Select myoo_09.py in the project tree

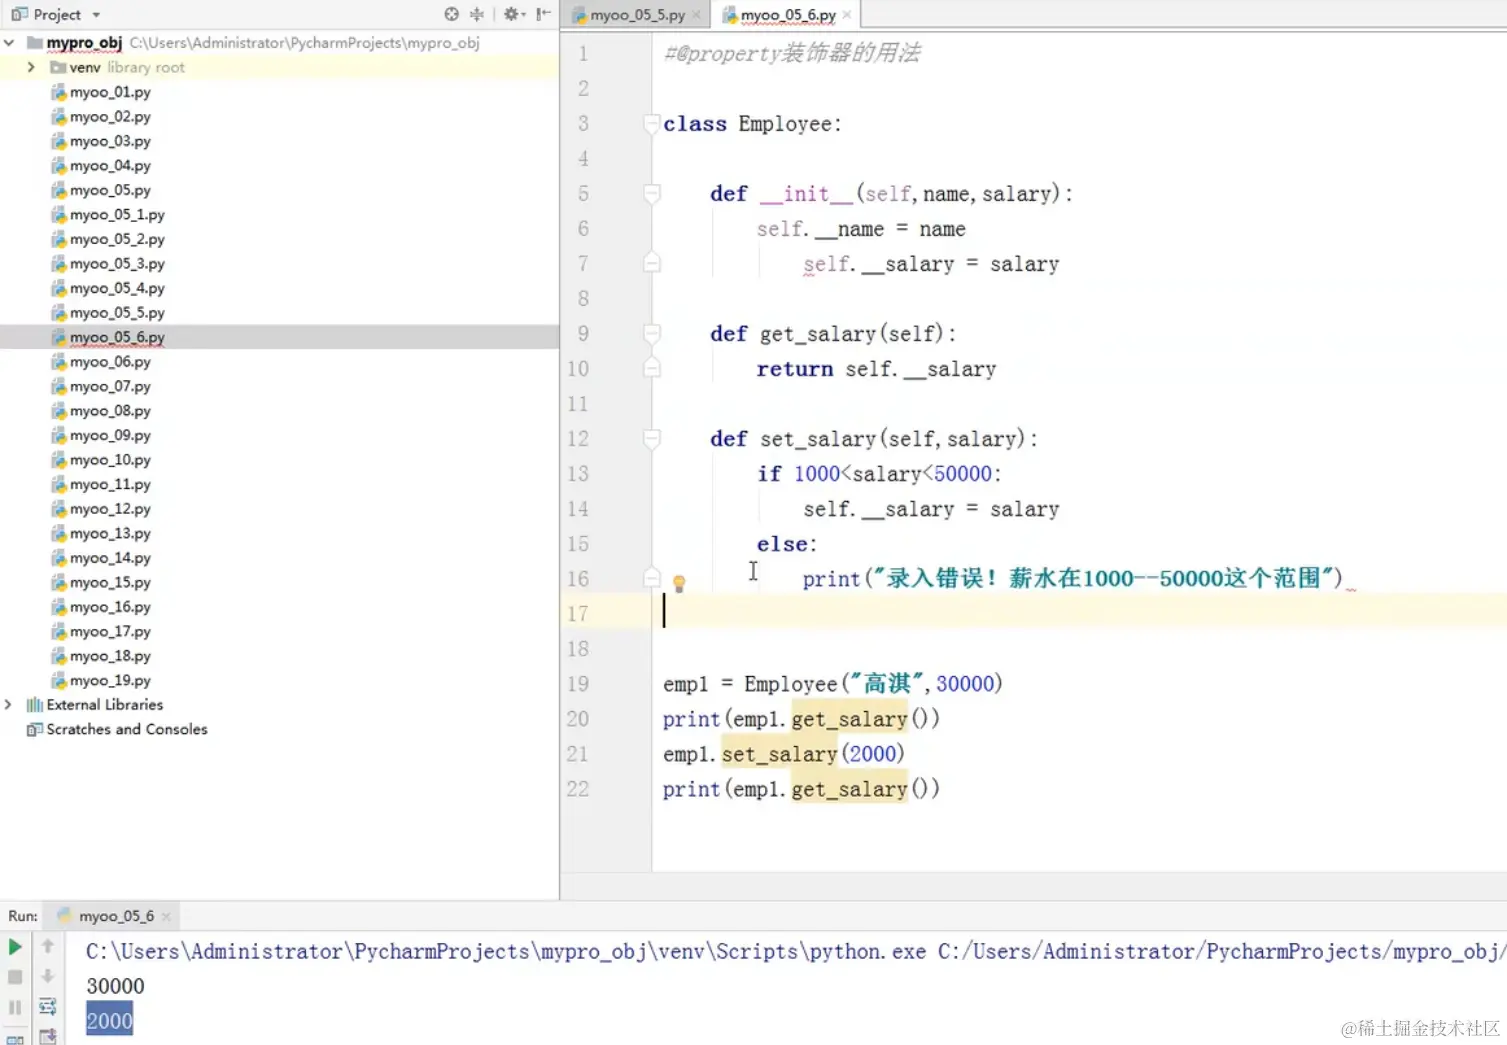110,436
